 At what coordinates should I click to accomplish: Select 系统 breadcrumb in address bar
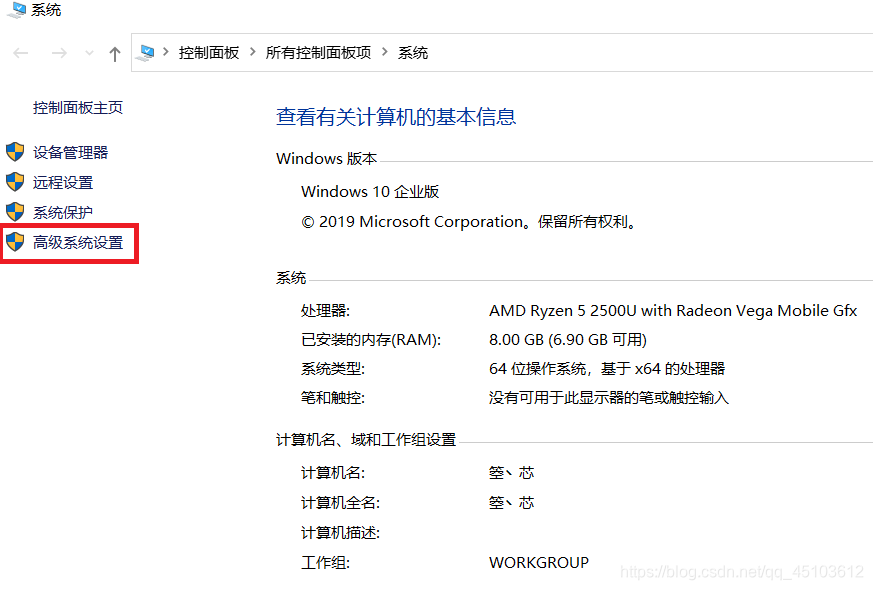413,53
